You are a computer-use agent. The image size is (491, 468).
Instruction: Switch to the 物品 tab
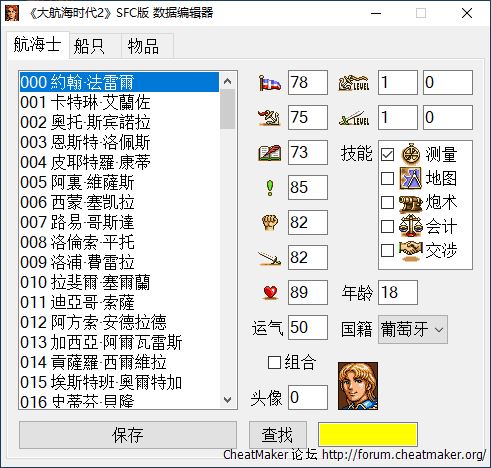coord(147,46)
